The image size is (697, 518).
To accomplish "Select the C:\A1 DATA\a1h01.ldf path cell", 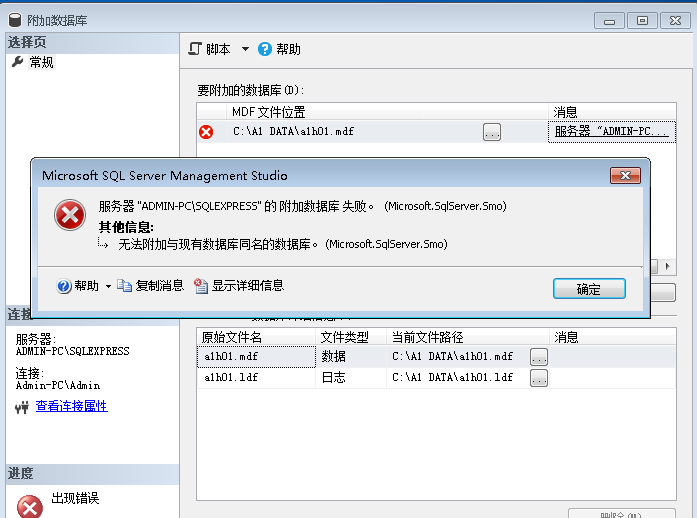I will click(458, 378).
